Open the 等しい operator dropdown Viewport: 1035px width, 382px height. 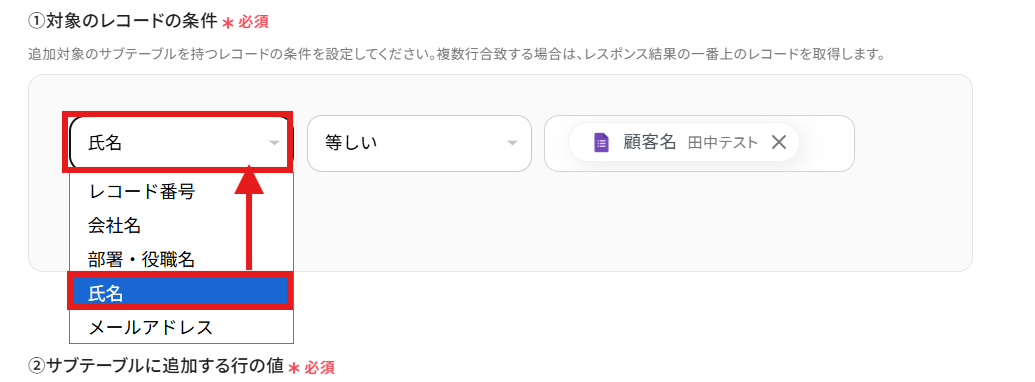coord(419,143)
